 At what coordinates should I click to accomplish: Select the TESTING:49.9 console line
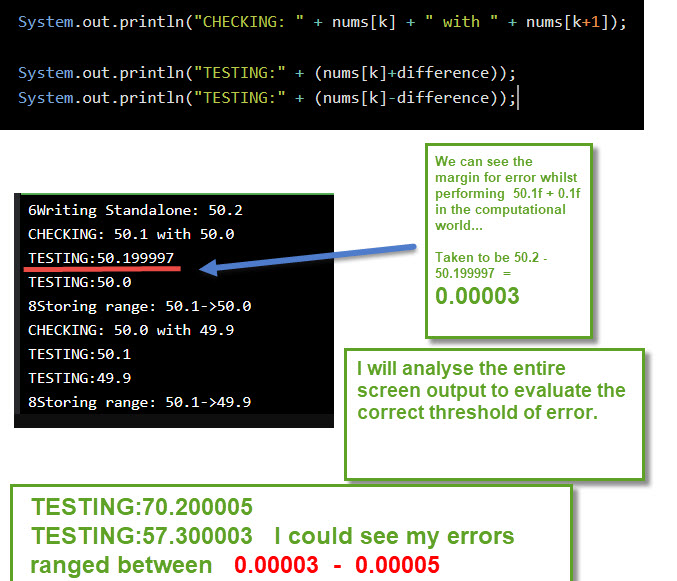coord(79,378)
